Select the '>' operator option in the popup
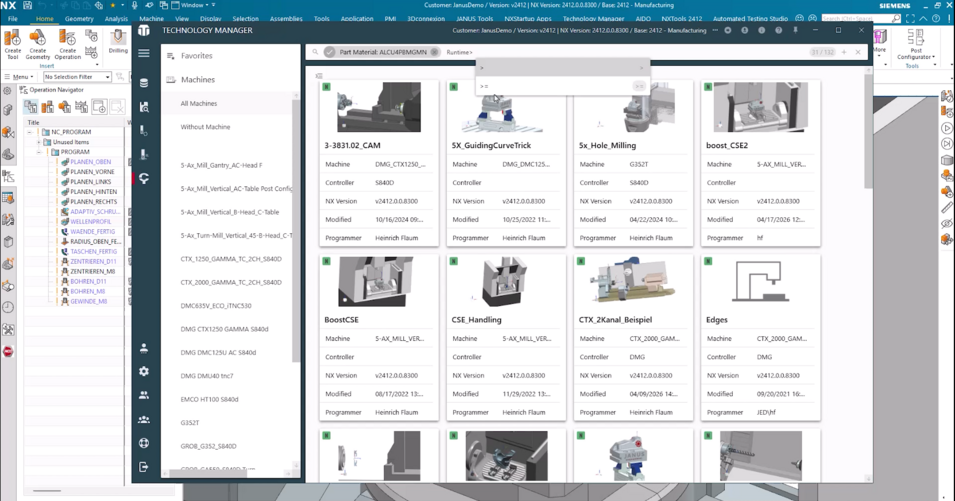Image resolution: width=955 pixels, height=501 pixels. click(562, 68)
